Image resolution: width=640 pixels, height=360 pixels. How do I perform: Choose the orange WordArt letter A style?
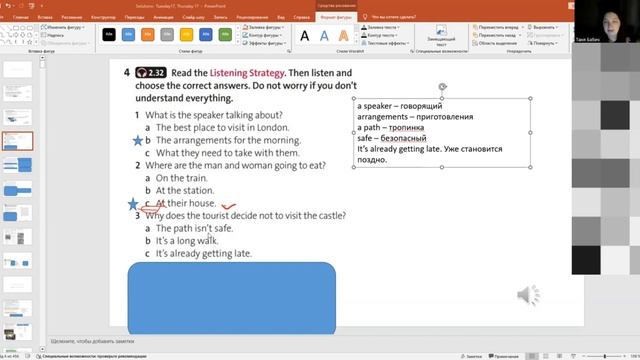click(344, 36)
